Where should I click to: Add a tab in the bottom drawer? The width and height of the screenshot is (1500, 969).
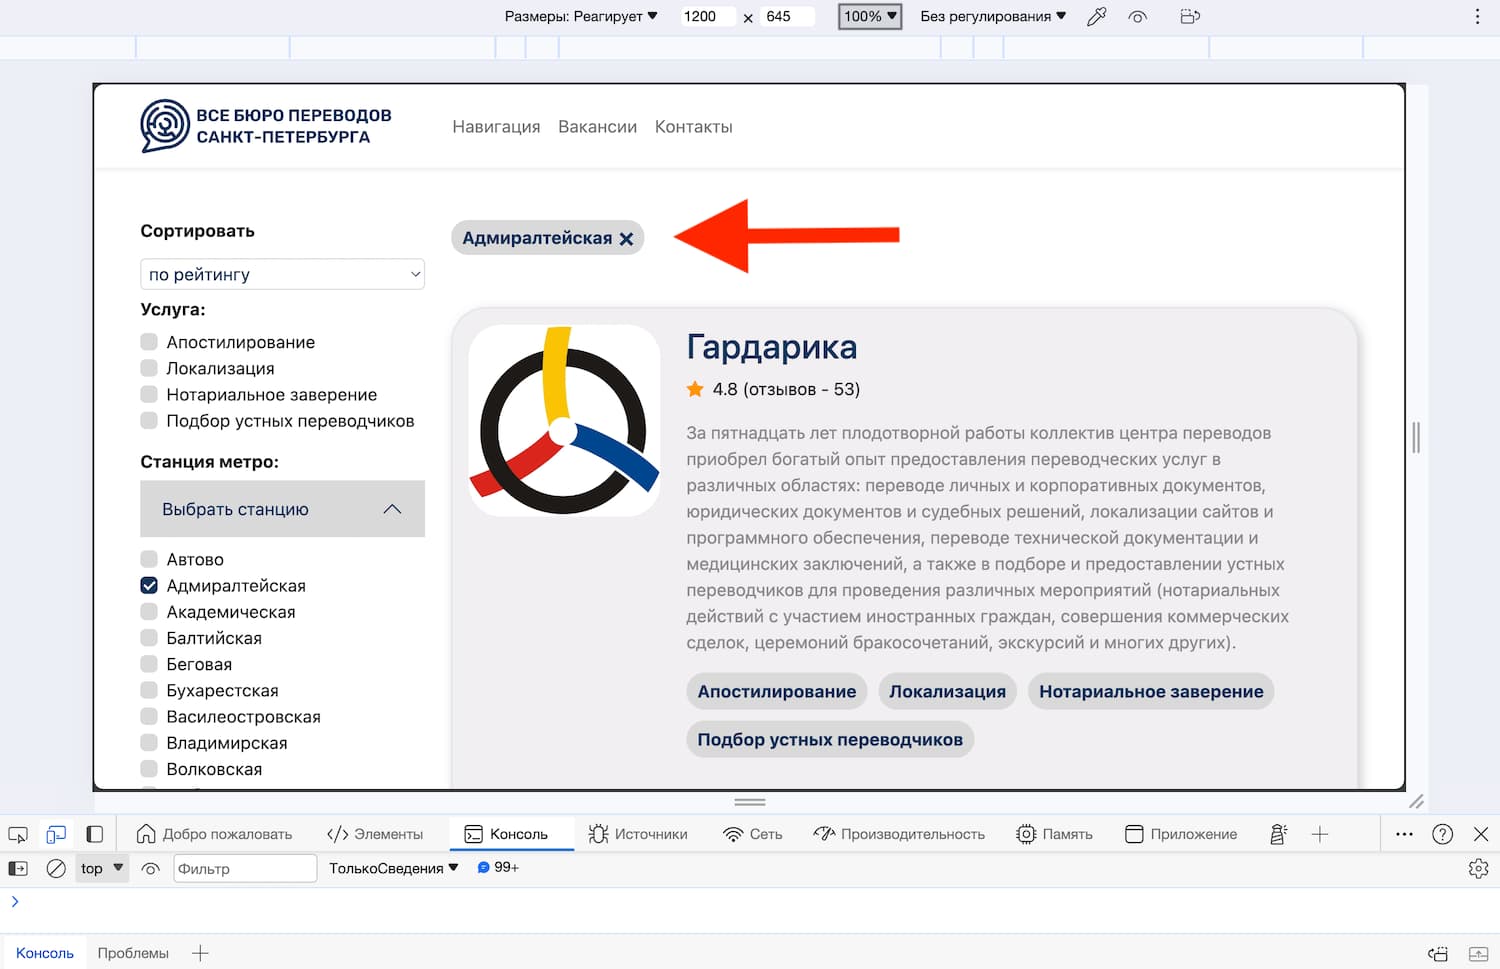200,953
